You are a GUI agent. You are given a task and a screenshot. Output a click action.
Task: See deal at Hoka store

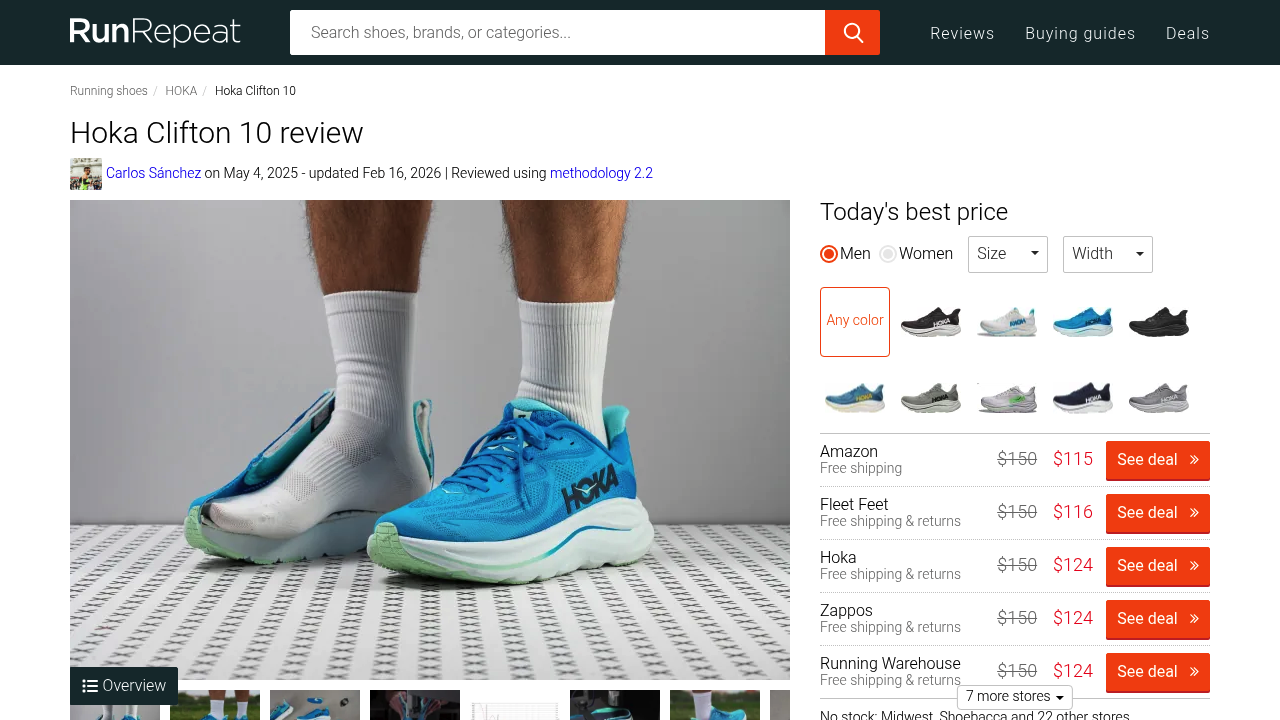(1158, 566)
